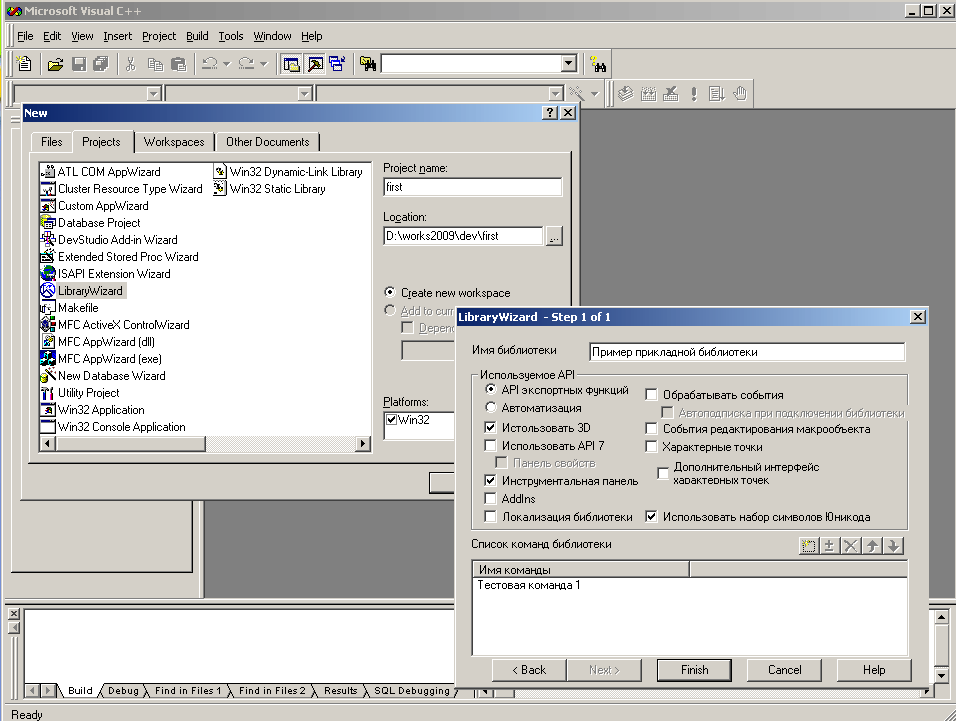
Task: Click the Open file folder icon
Action: 55,64
